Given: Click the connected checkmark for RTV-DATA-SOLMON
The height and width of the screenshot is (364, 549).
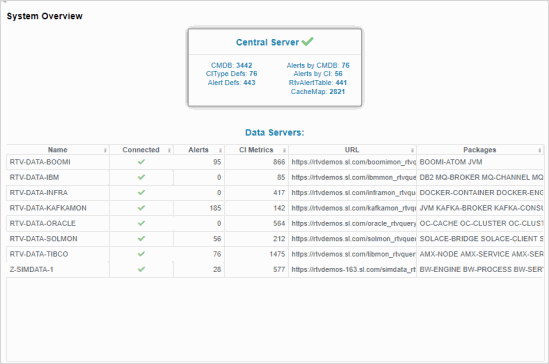Looking at the screenshot, I should [x=141, y=239].
